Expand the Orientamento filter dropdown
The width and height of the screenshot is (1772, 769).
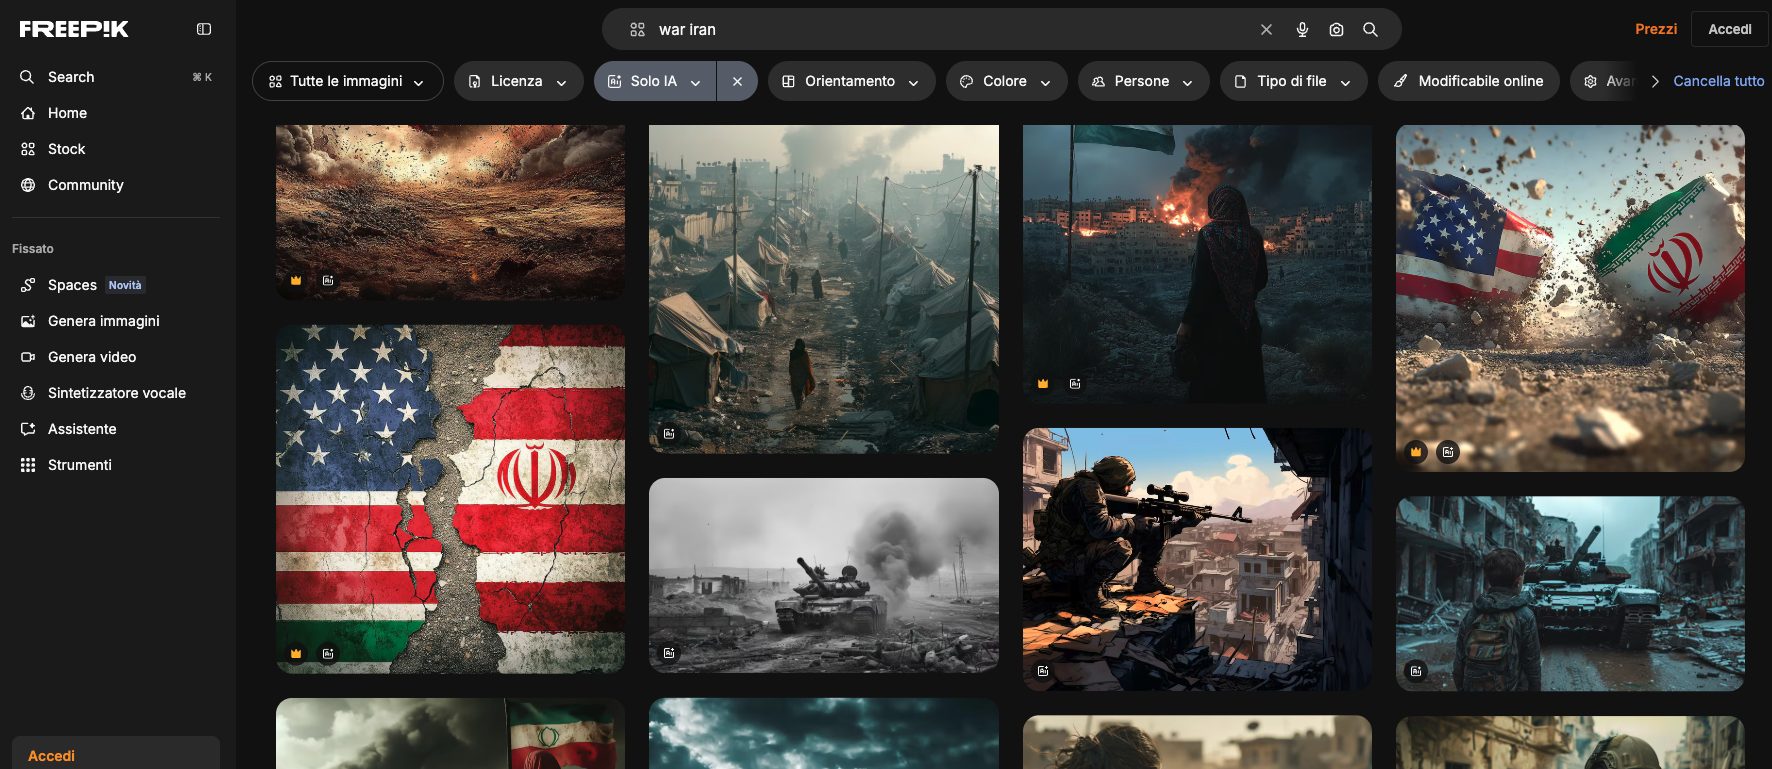[852, 81]
